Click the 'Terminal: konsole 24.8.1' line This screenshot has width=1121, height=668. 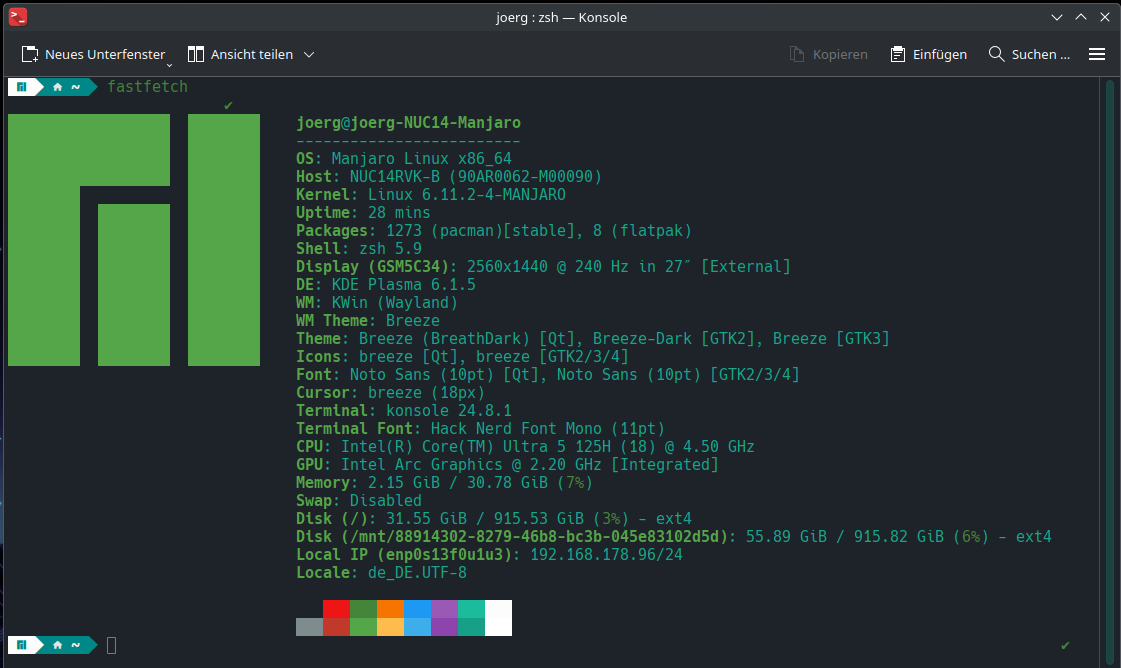404,411
